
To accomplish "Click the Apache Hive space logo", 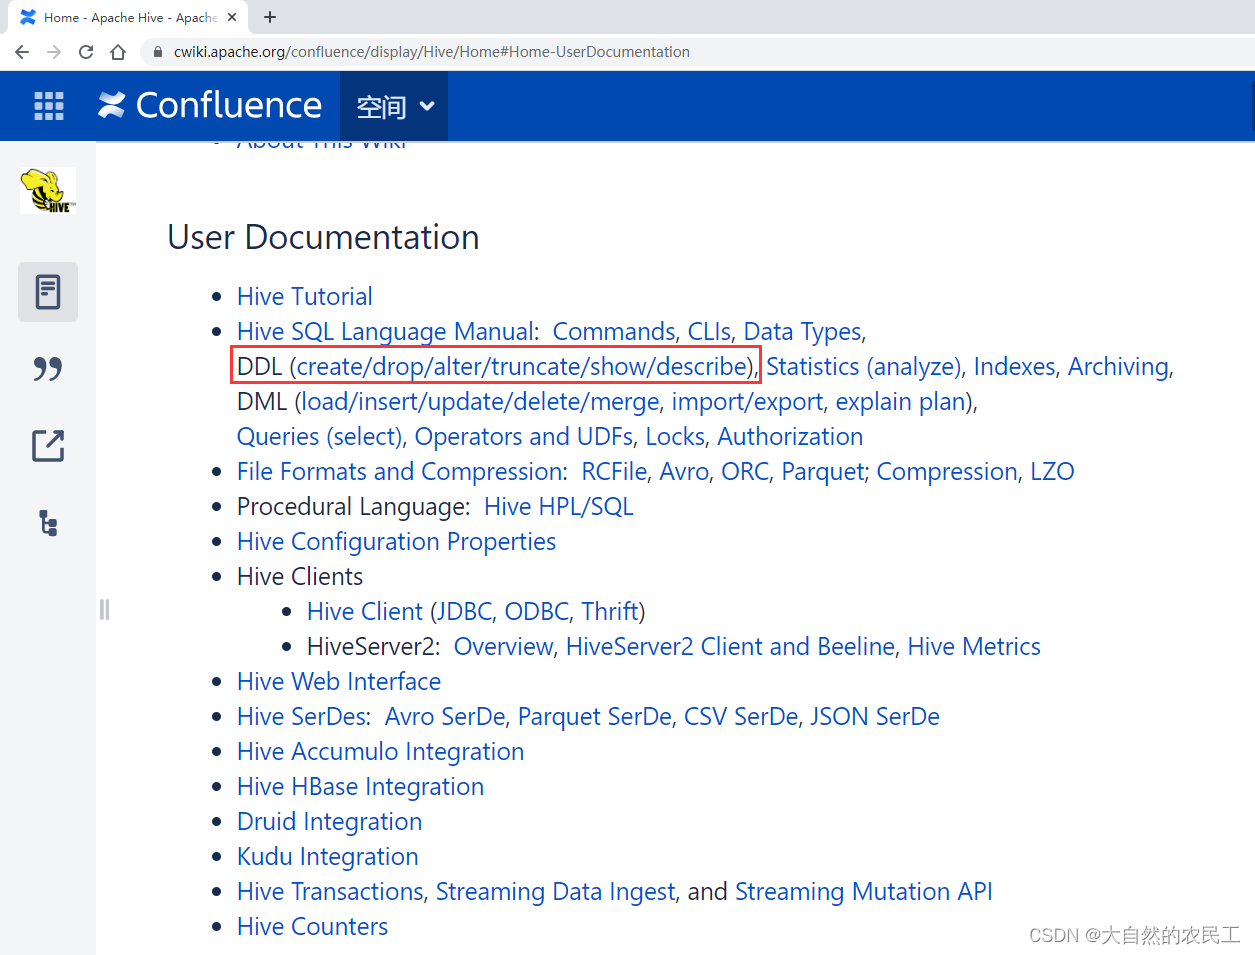I will (48, 190).
